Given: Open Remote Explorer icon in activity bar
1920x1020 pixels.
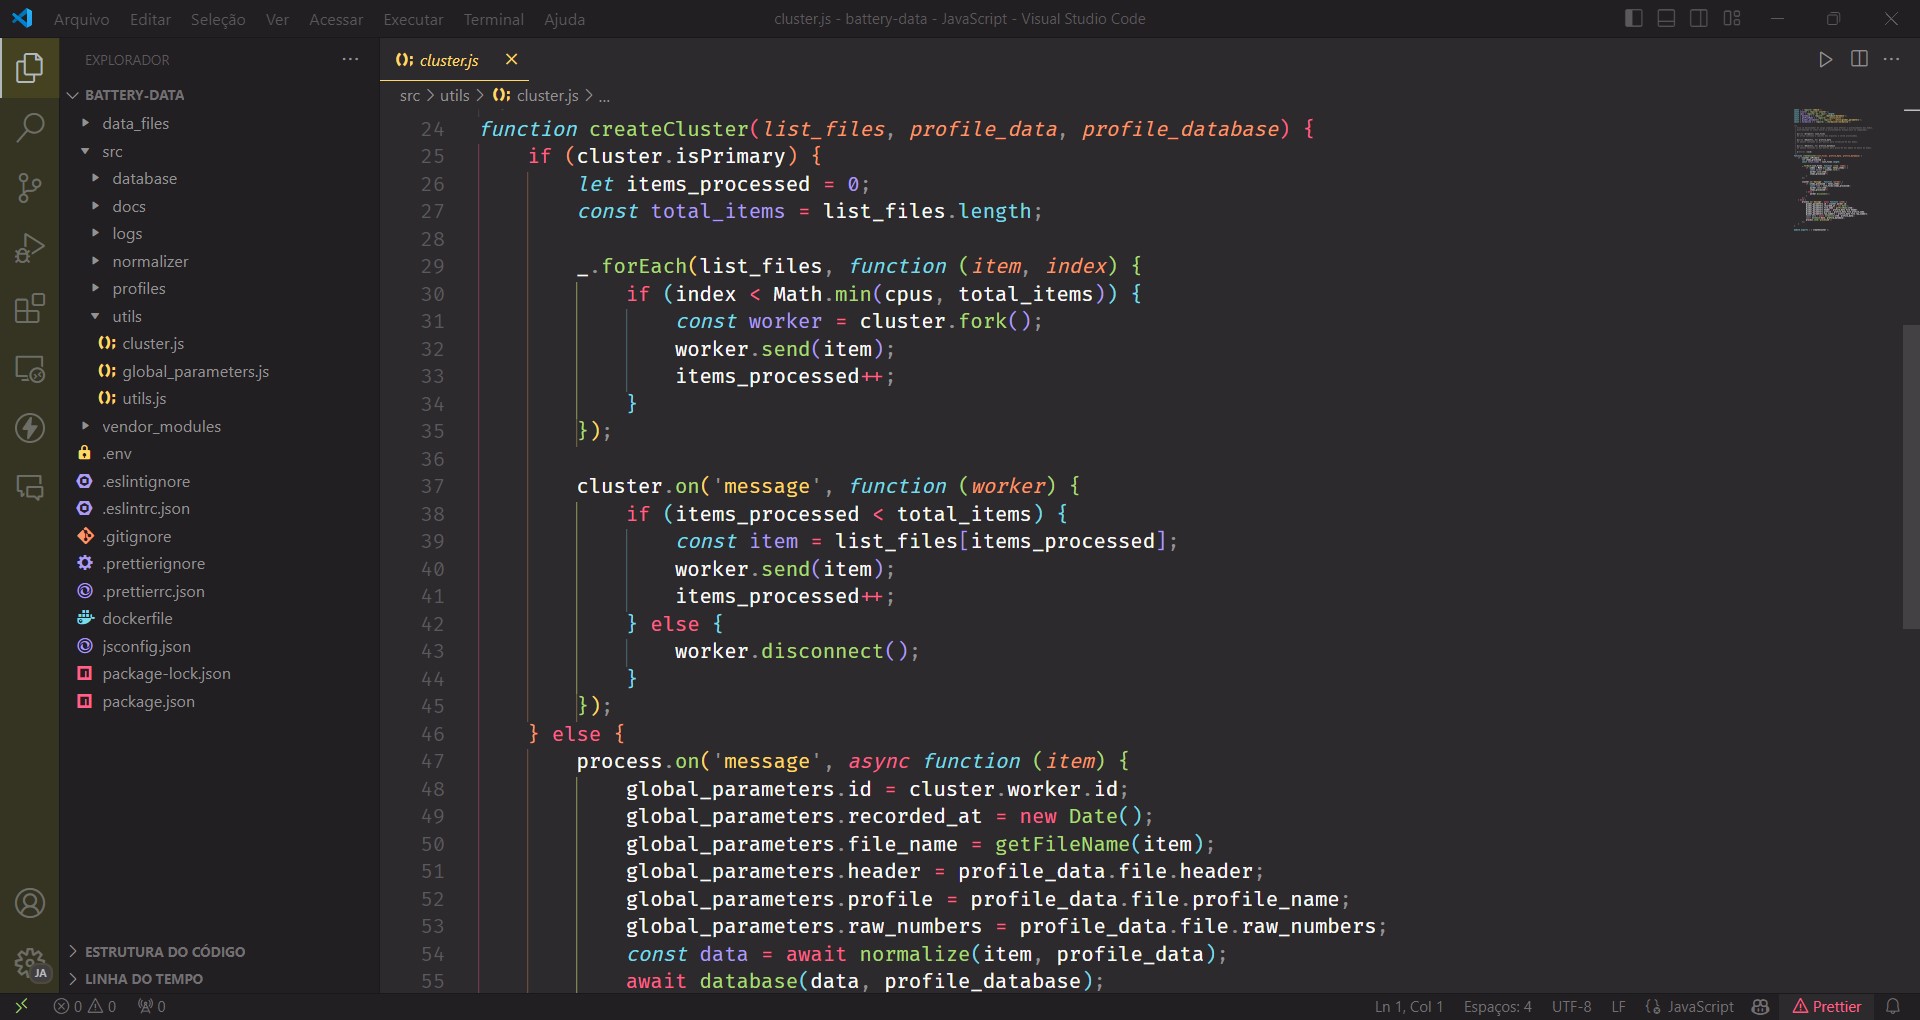Looking at the screenshot, I should [x=30, y=368].
